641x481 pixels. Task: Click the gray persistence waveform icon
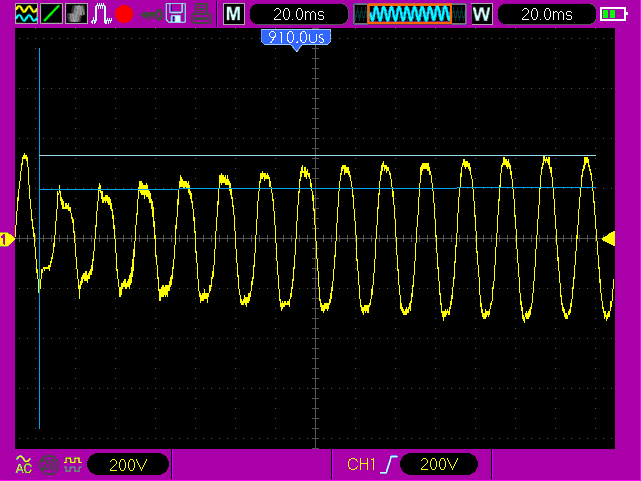(76, 14)
